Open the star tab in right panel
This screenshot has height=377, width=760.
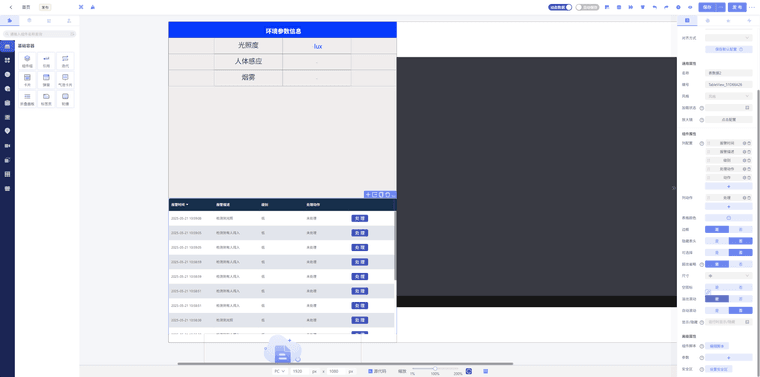[x=728, y=20]
